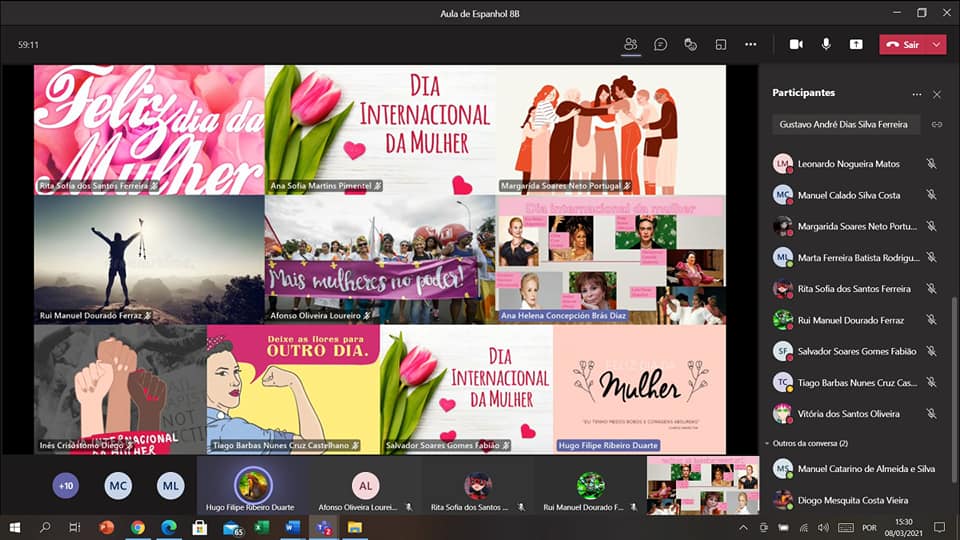The width and height of the screenshot is (960, 540).
Task: Open Participantes panel more options
Action: click(916, 94)
